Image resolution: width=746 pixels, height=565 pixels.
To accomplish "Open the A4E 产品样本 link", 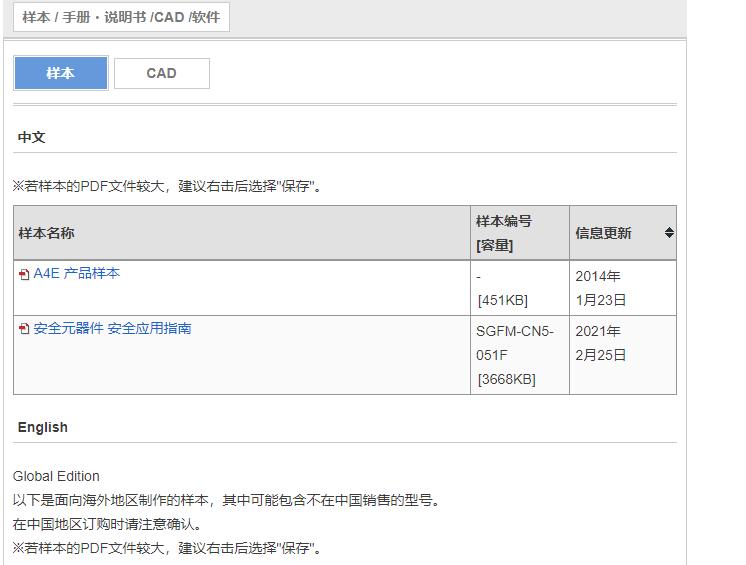I will coord(77,273).
